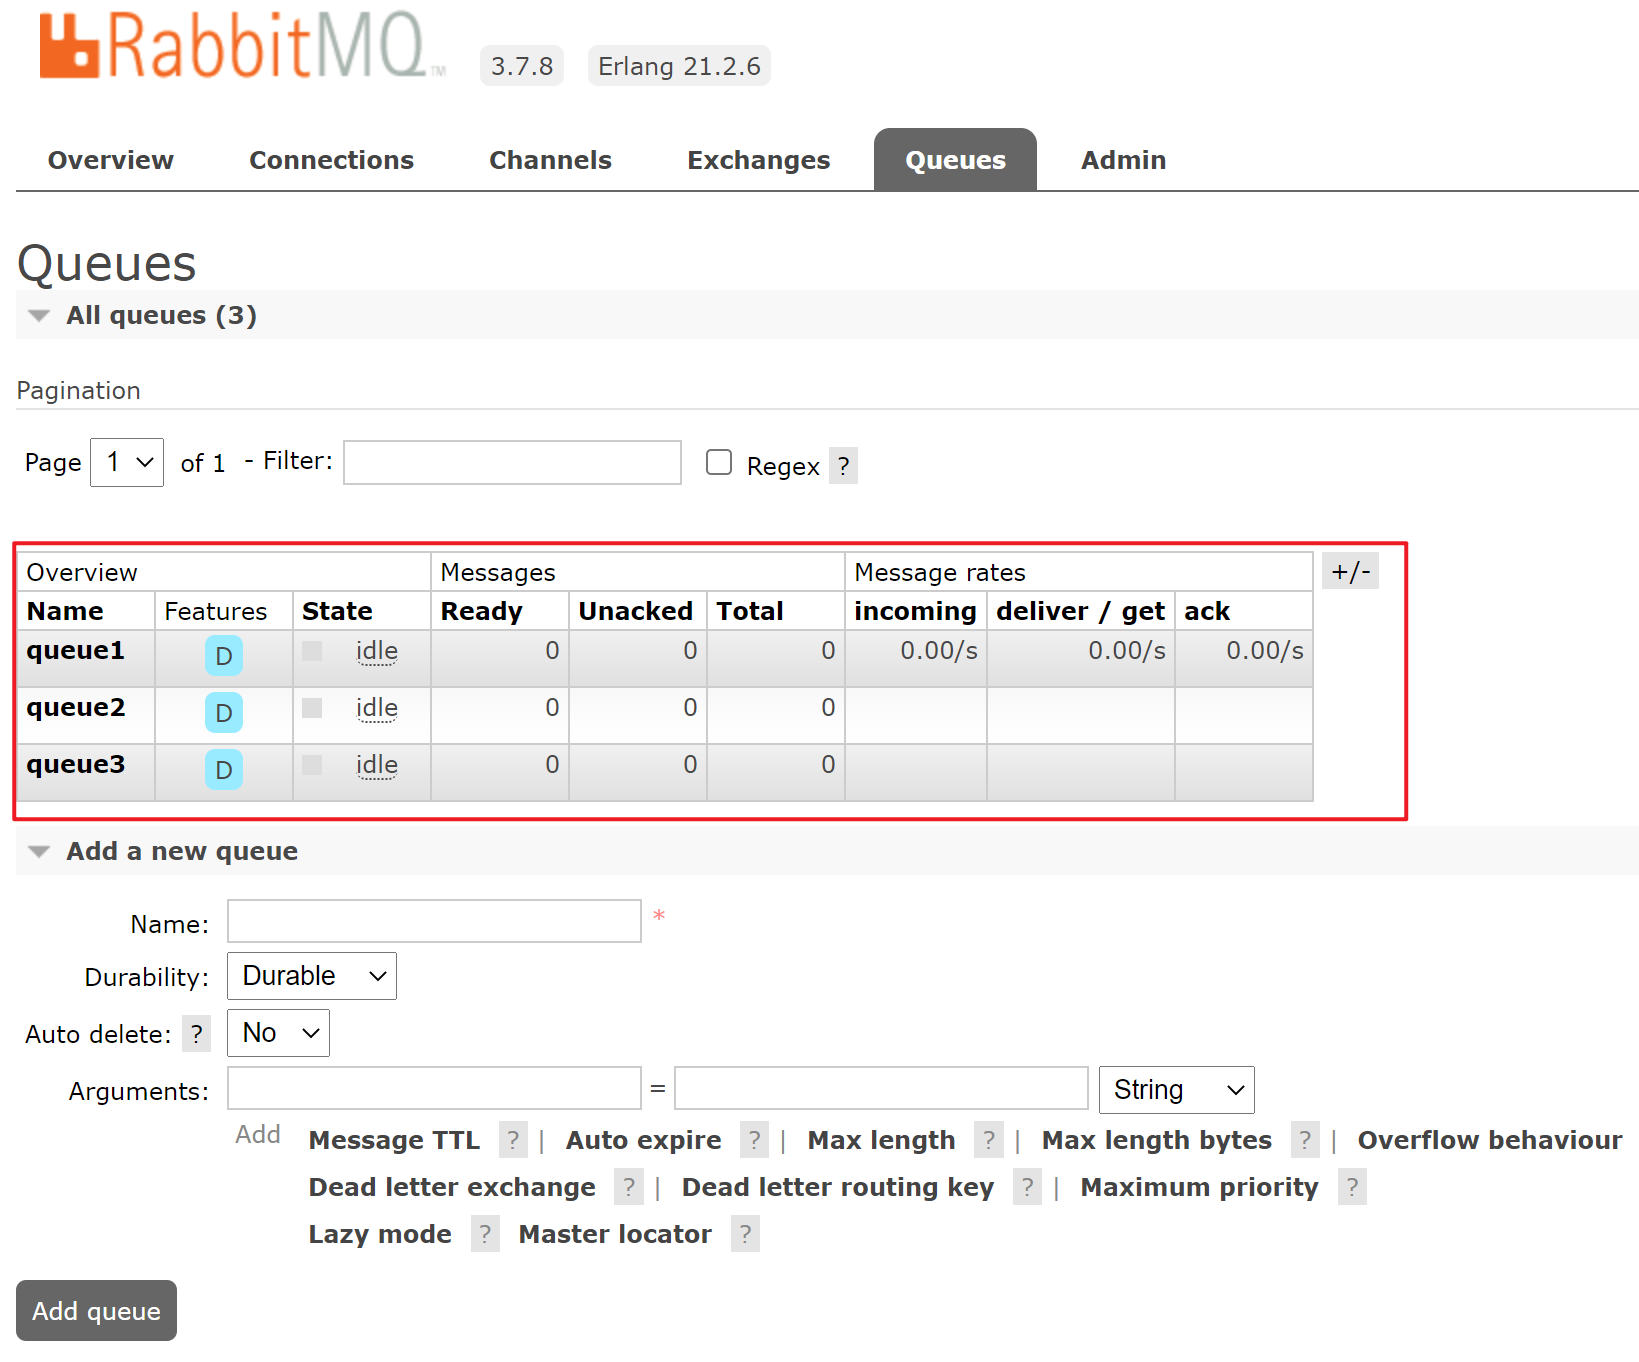Open help for Lazy mode
Image resolution: width=1639 pixels, height=1362 pixels.
485,1234
